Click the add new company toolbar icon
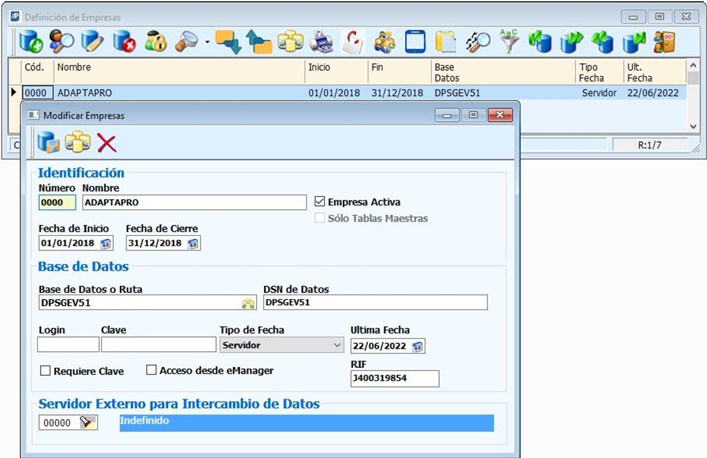Viewport: 707px width, 458px height. tap(31, 41)
